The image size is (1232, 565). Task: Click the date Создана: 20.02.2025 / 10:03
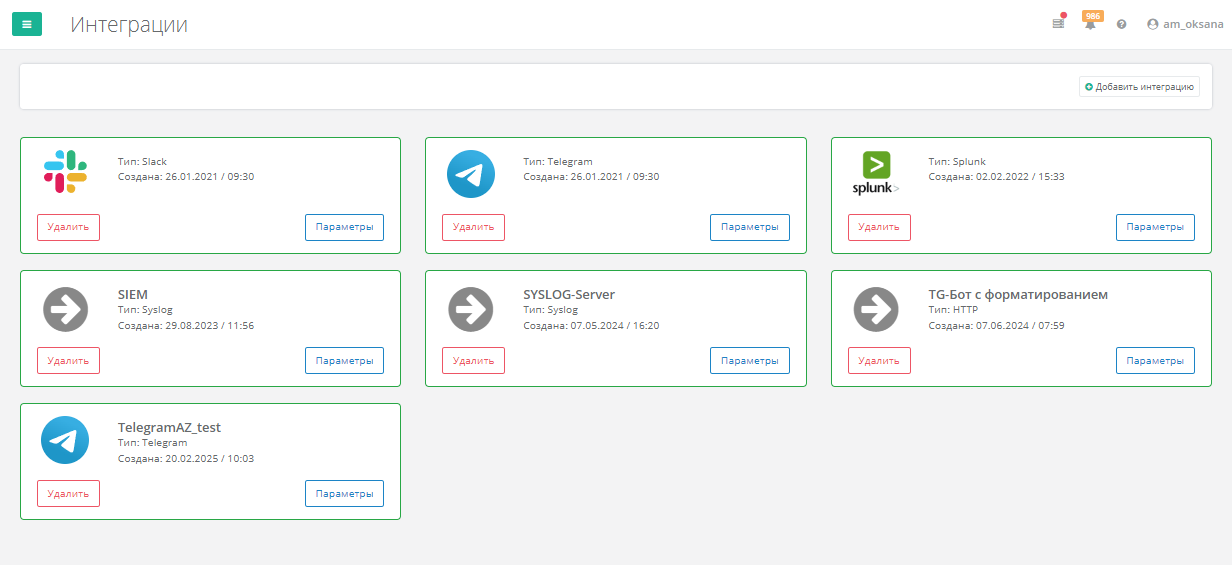tap(186, 459)
